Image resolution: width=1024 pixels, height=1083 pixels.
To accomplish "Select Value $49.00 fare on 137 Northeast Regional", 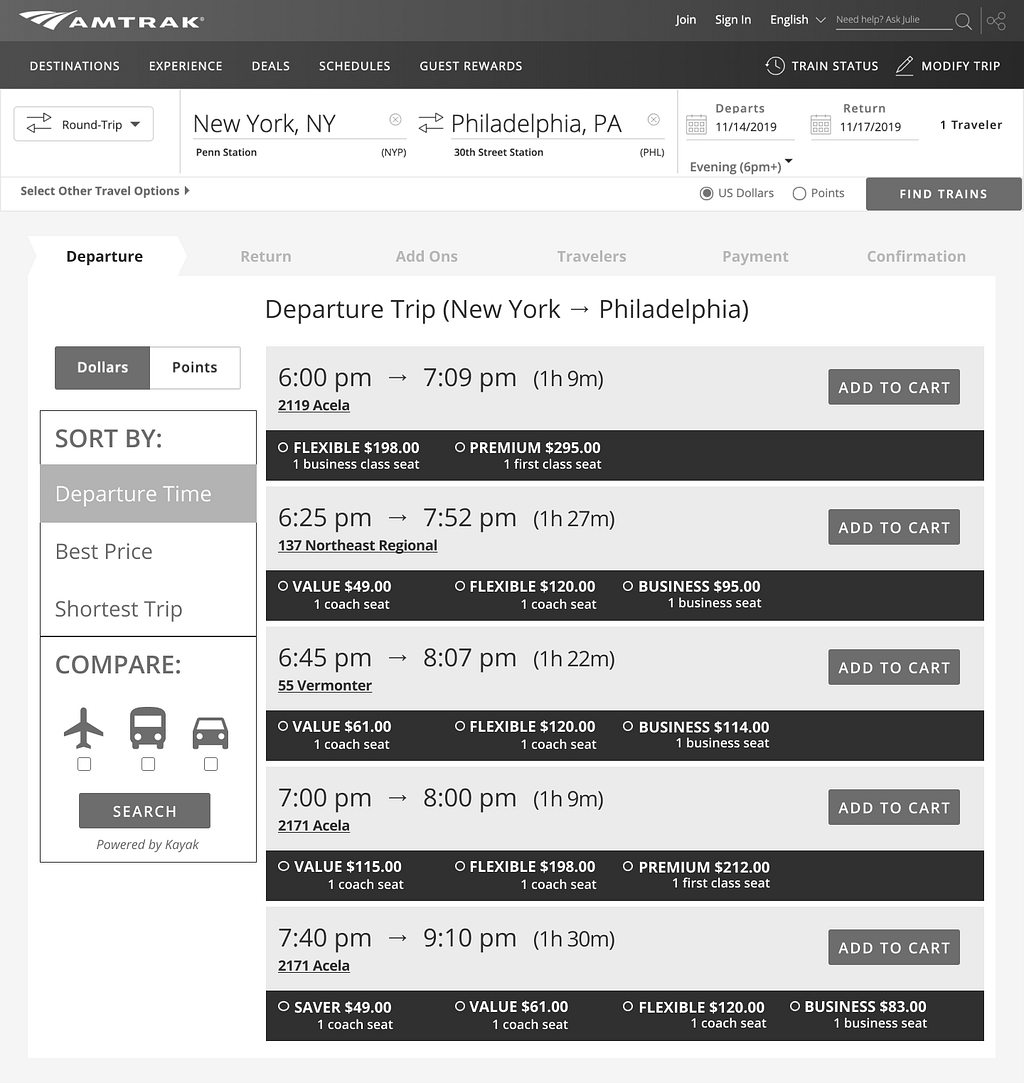I will click(283, 586).
